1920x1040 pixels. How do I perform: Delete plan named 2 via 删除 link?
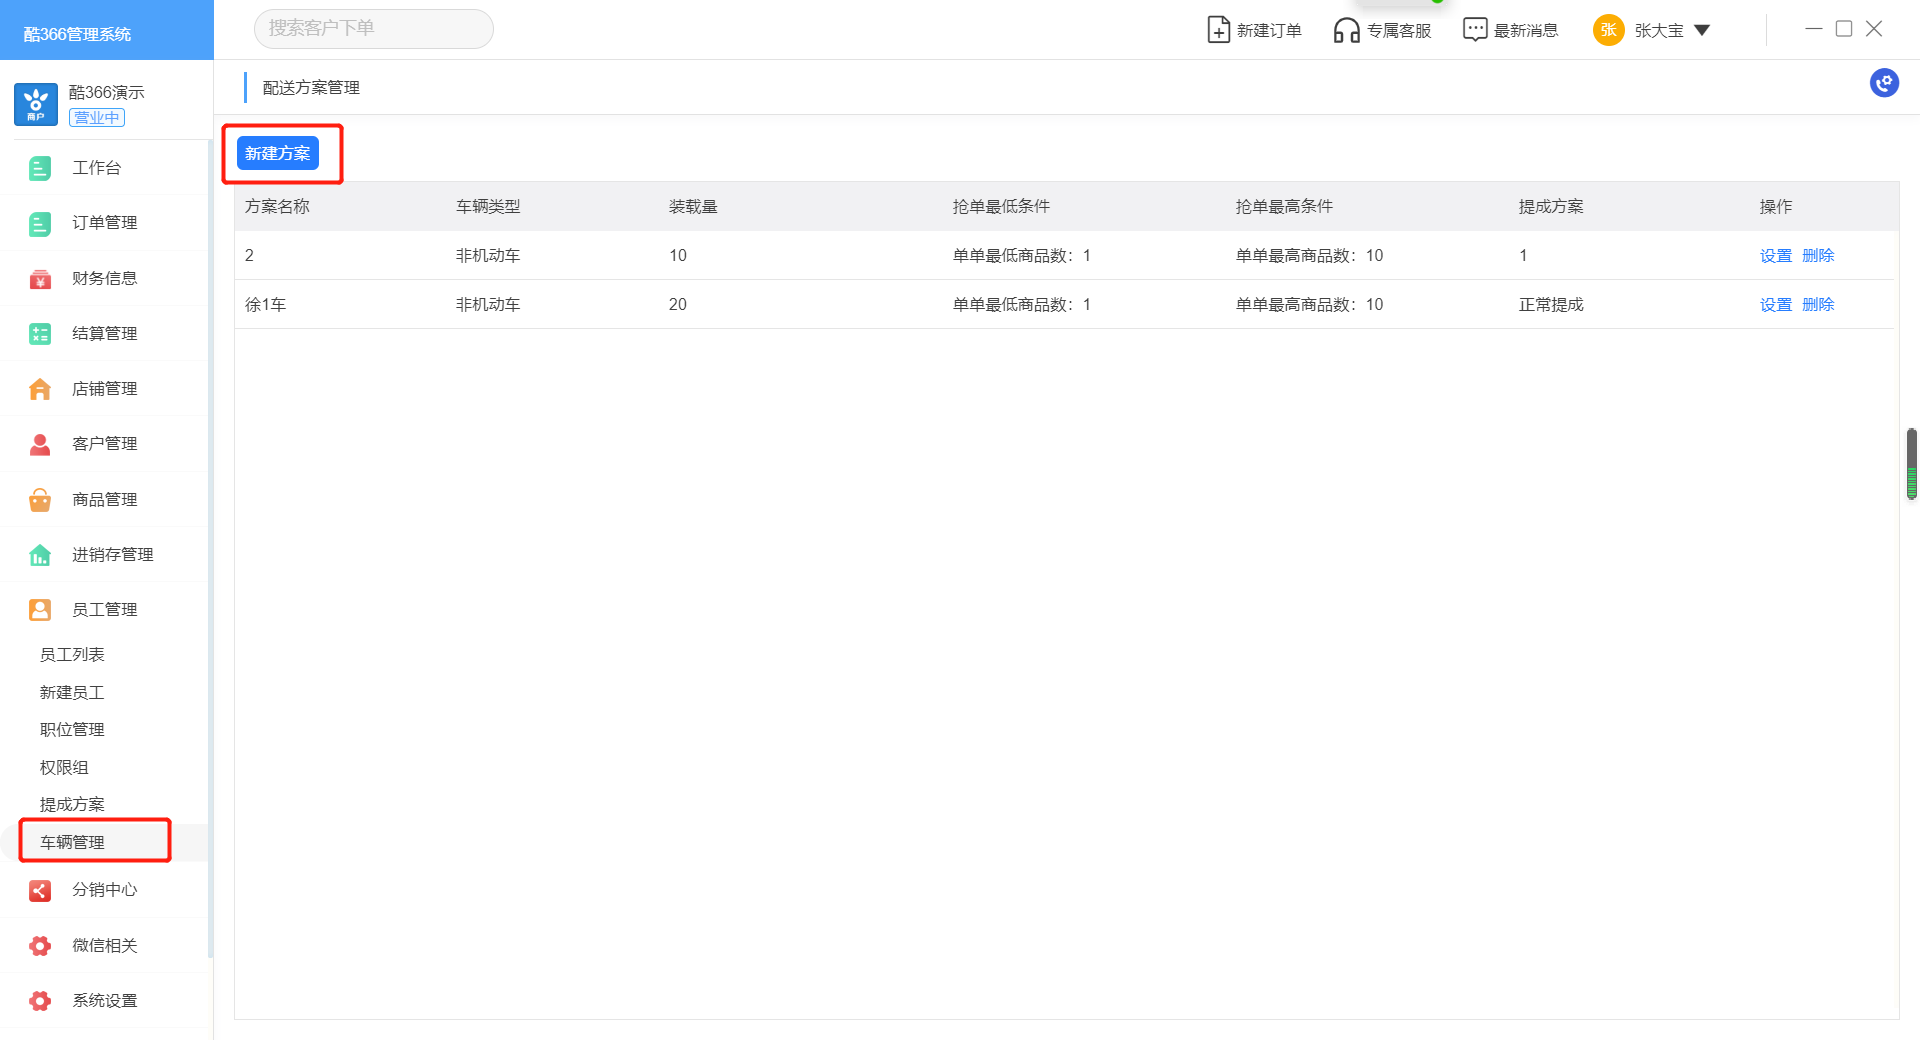point(1818,256)
